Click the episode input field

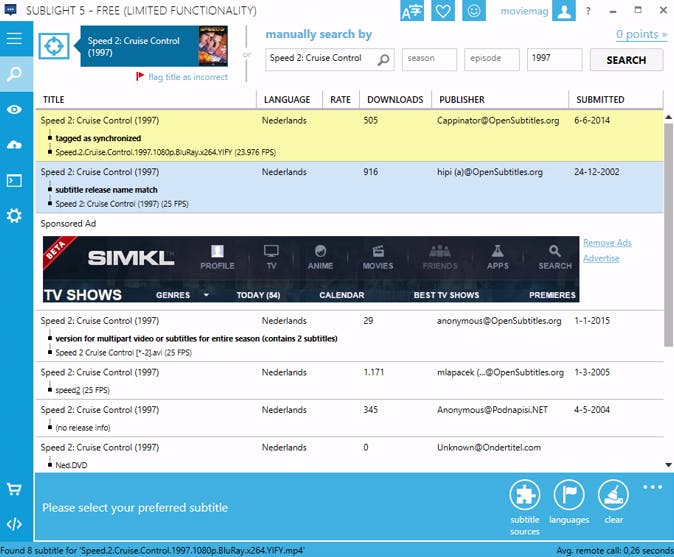(x=492, y=59)
